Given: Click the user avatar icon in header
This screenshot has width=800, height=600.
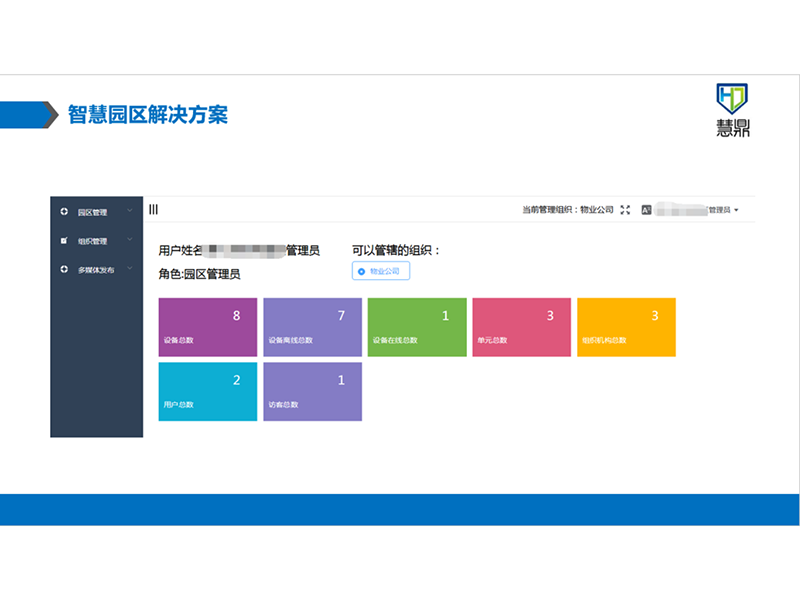Looking at the screenshot, I should click(647, 210).
